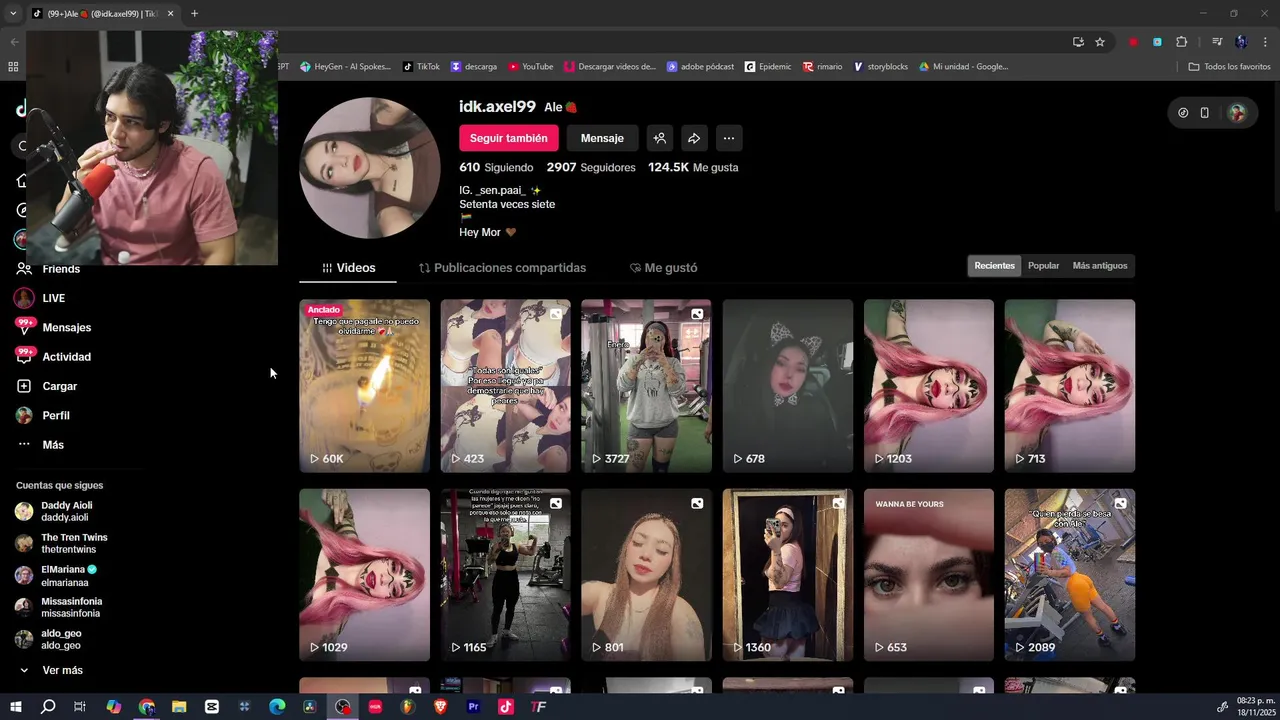Click 2907 Seguidores count
The height and width of the screenshot is (720, 1280).
pyautogui.click(x=591, y=167)
